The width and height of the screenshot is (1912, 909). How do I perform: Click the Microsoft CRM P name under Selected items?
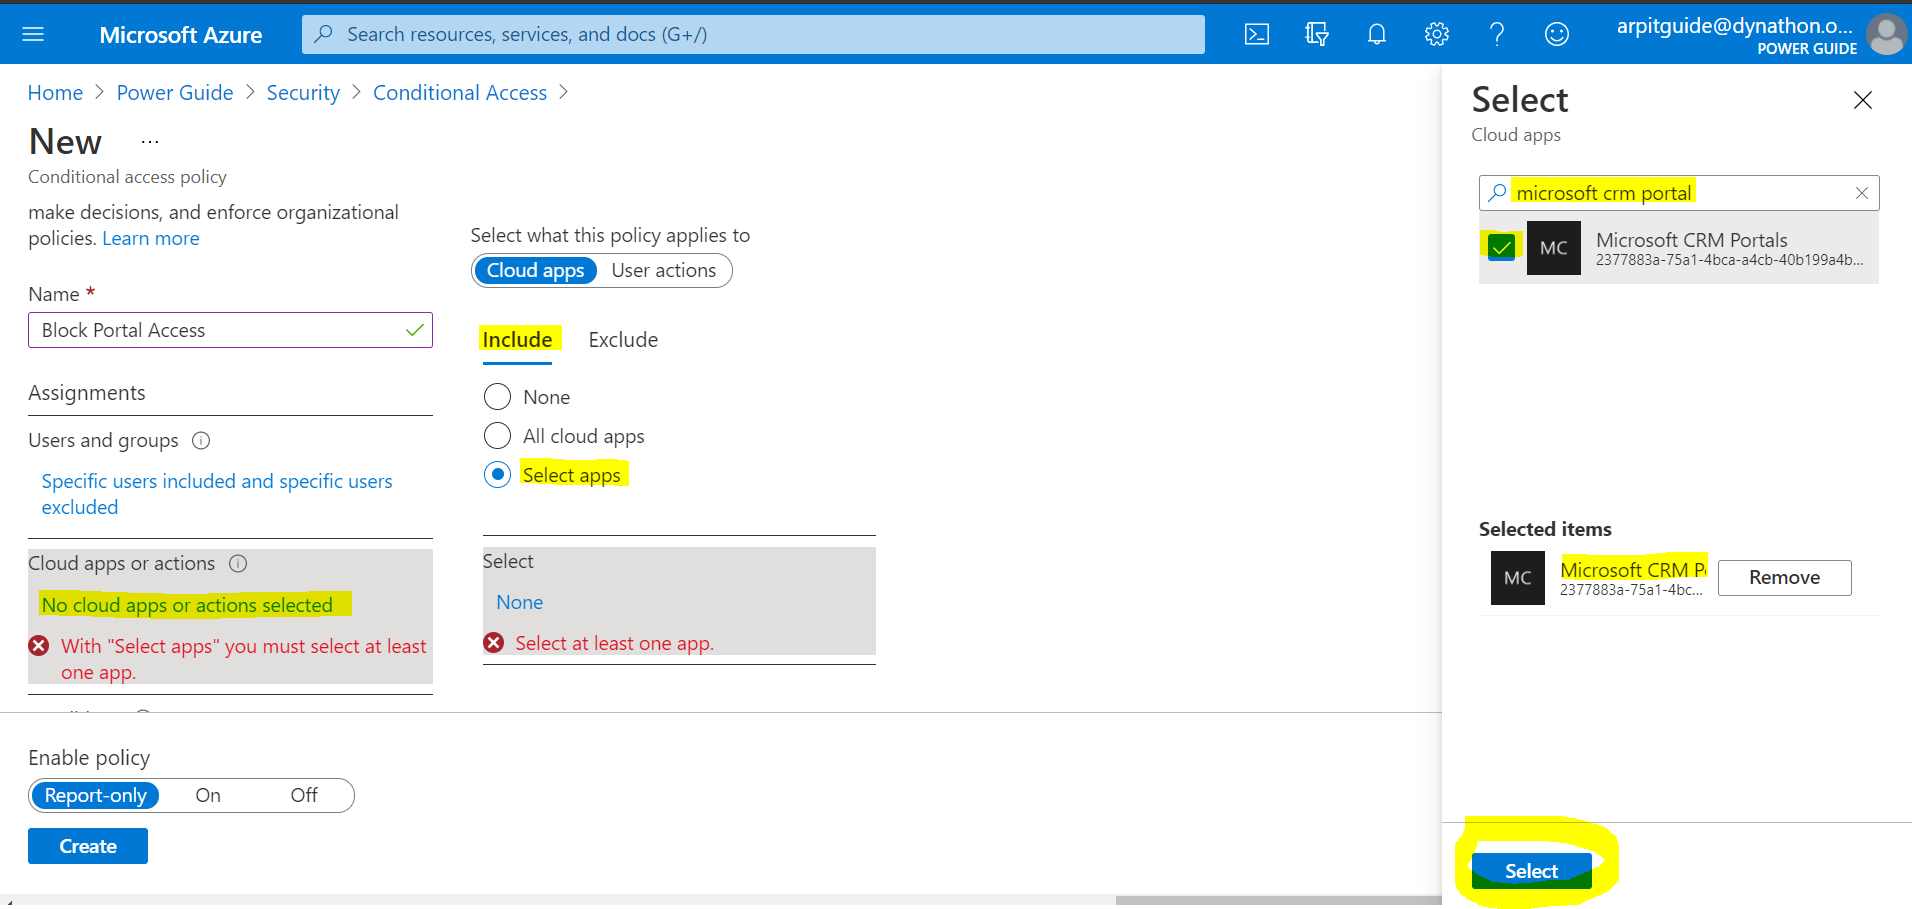[1633, 570]
